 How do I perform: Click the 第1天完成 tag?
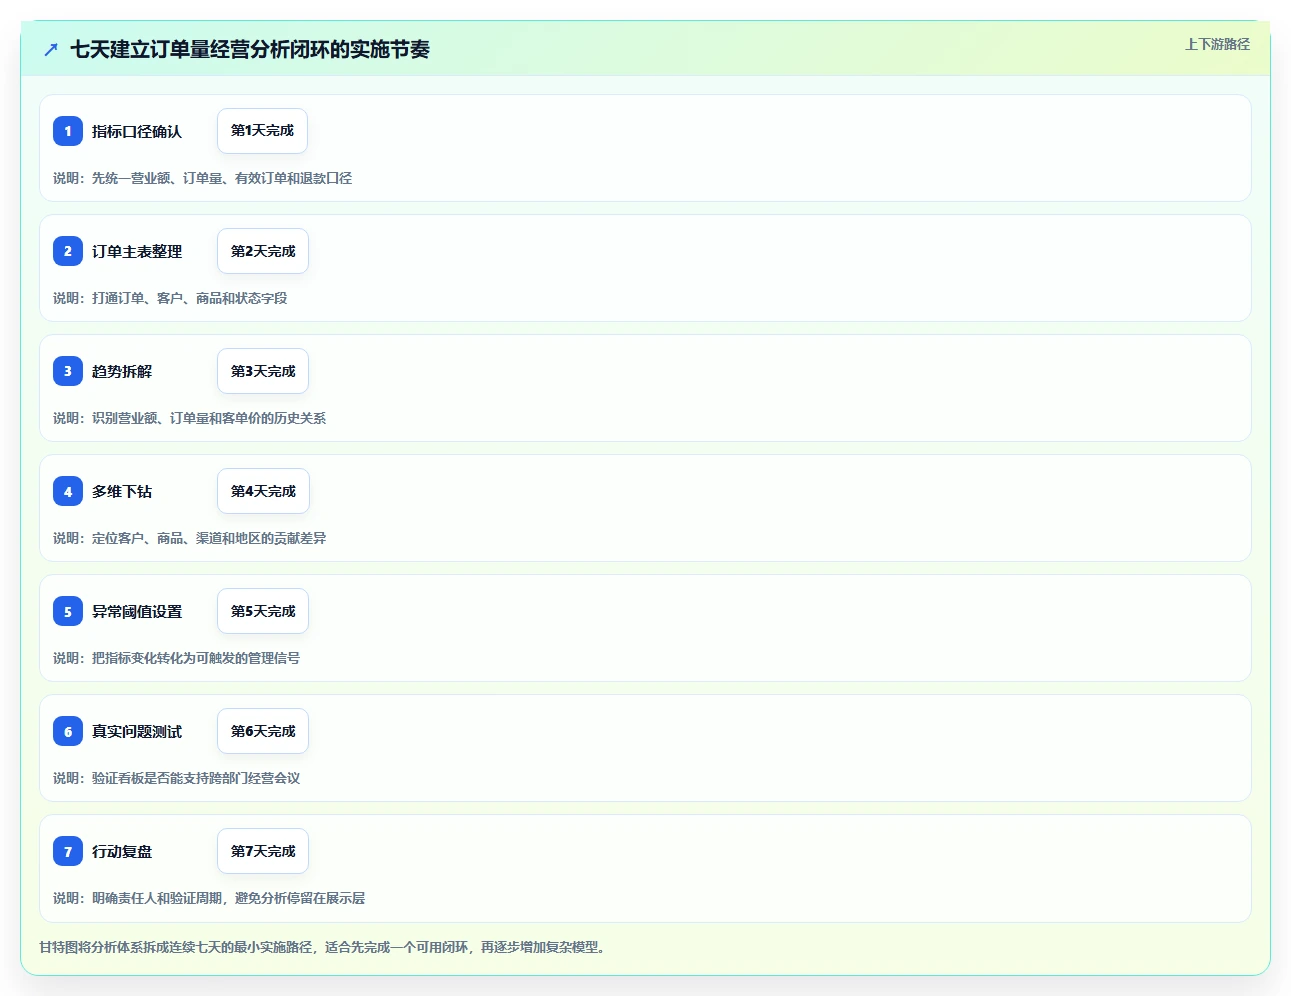pyautogui.click(x=262, y=131)
